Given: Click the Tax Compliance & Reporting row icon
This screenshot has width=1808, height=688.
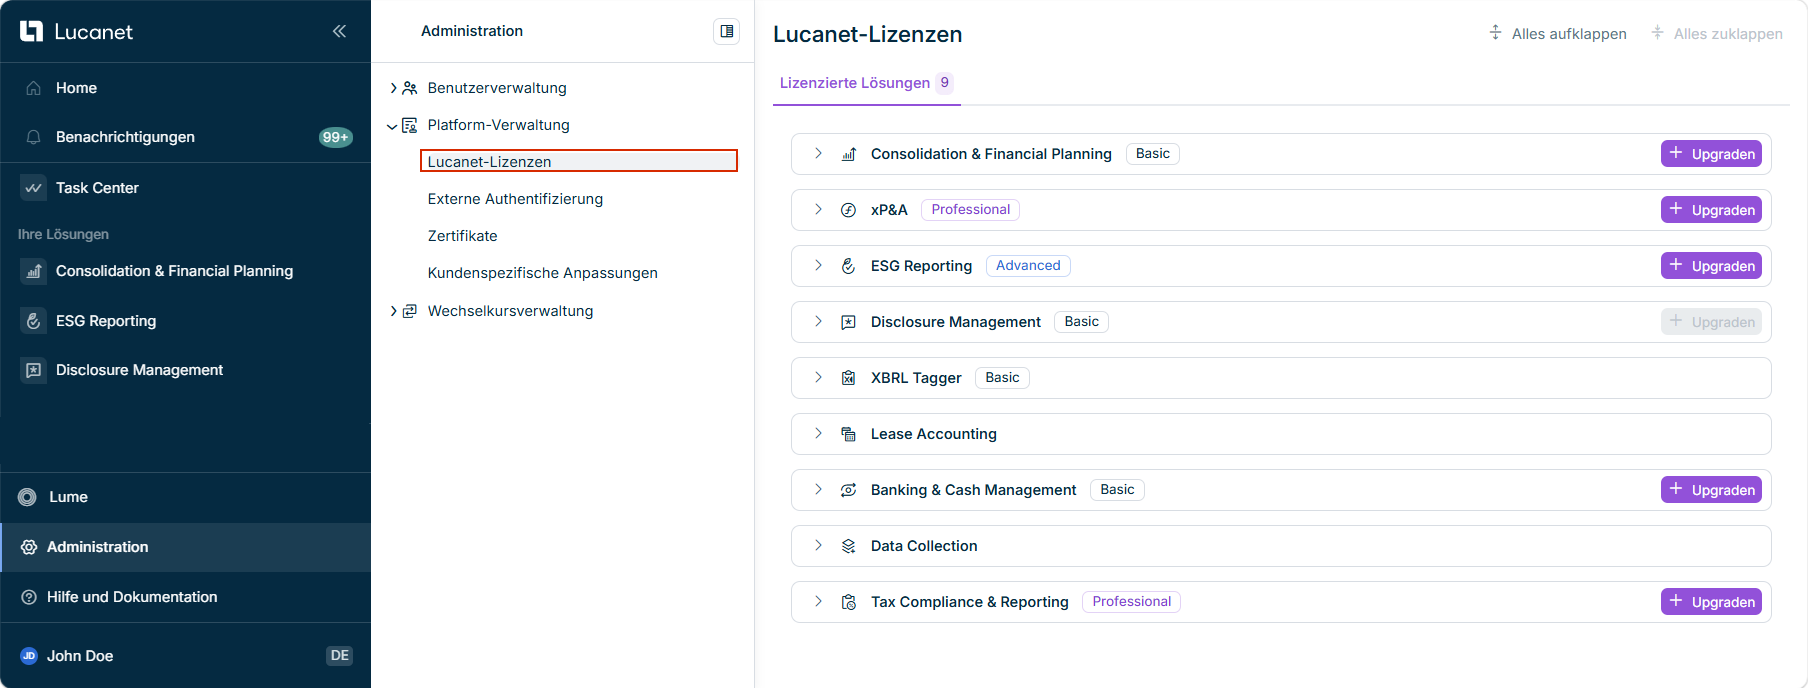Looking at the screenshot, I should pyautogui.click(x=848, y=602).
